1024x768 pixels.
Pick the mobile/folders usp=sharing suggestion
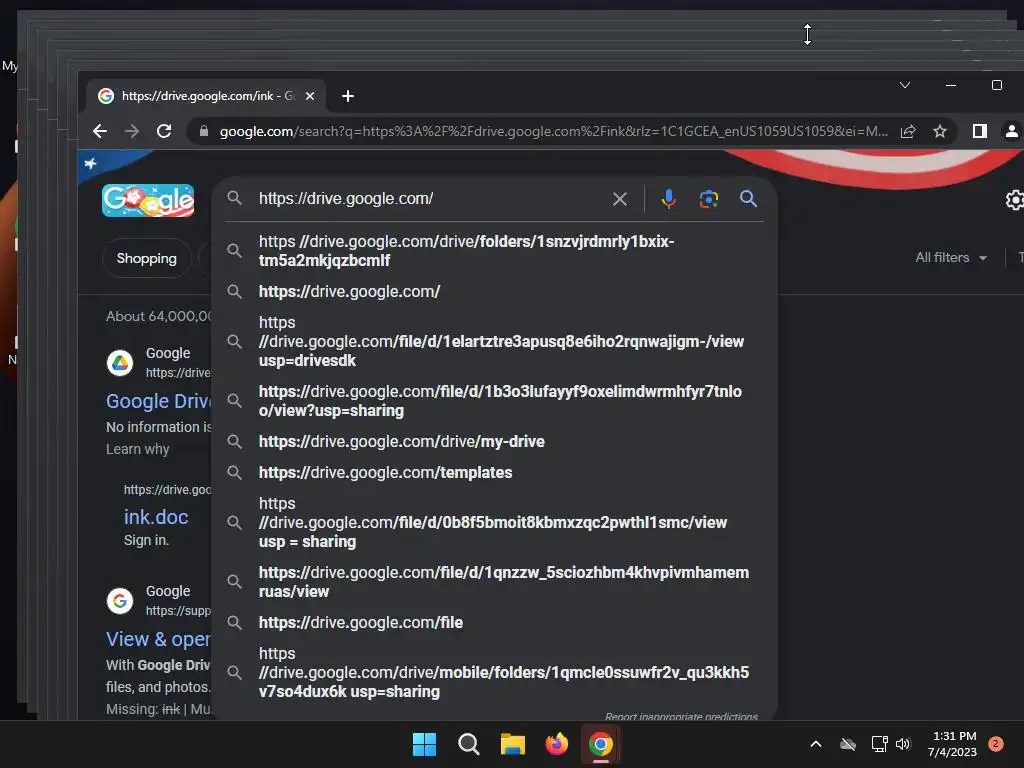click(x=494, y=672)
